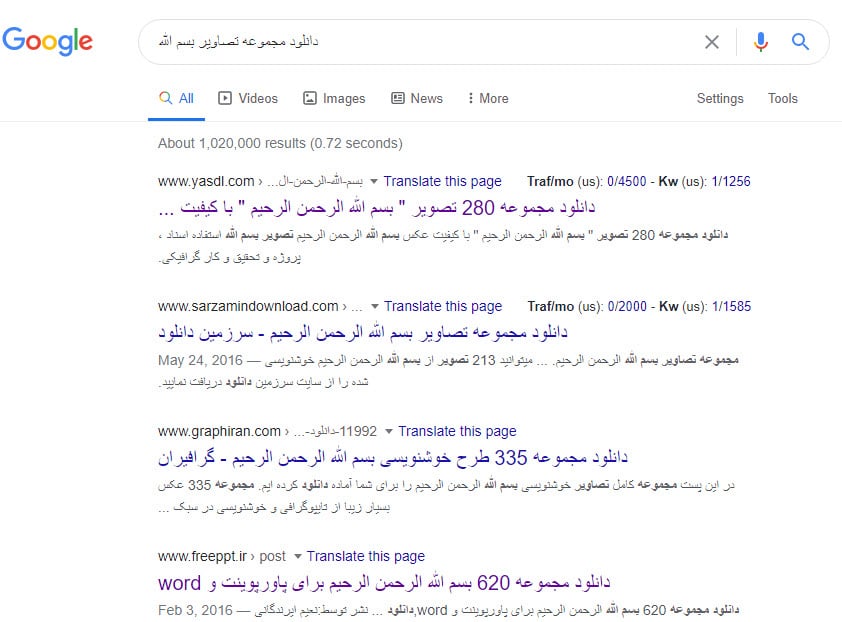Image resolution: width=842 pixels, height=622 pixels.
Task: Start voice search with microphone icon
Action: click(761, 42)
